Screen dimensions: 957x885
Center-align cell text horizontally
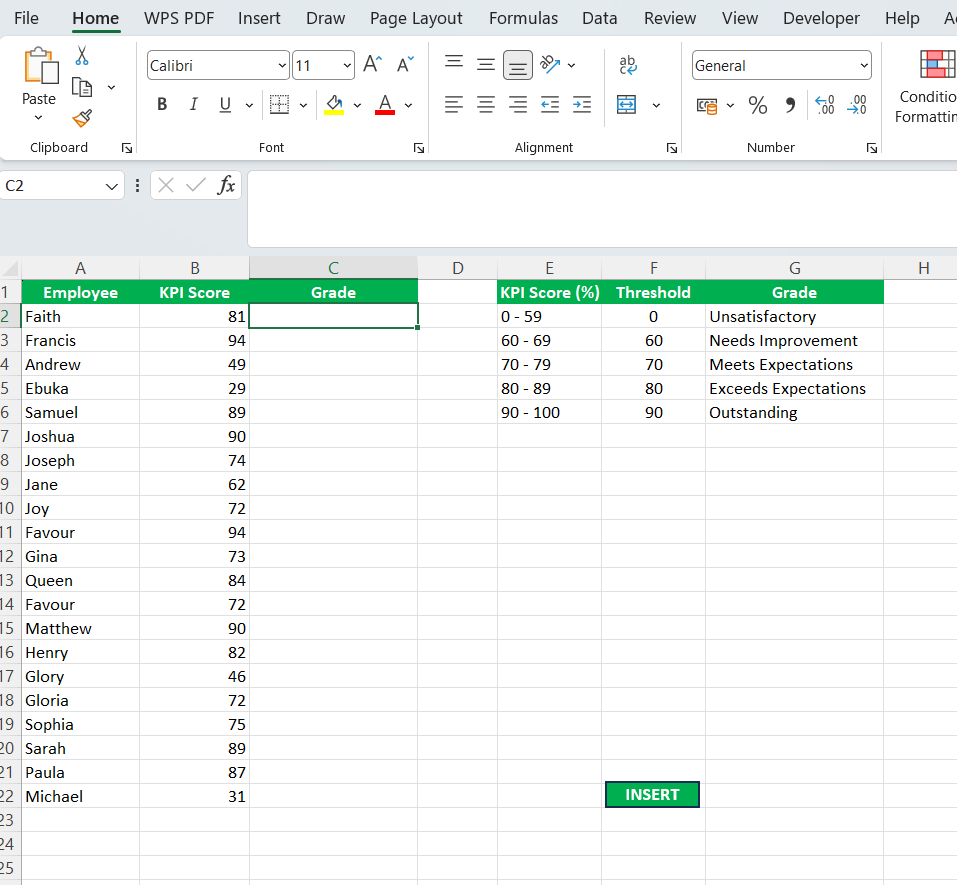[486, 105]
